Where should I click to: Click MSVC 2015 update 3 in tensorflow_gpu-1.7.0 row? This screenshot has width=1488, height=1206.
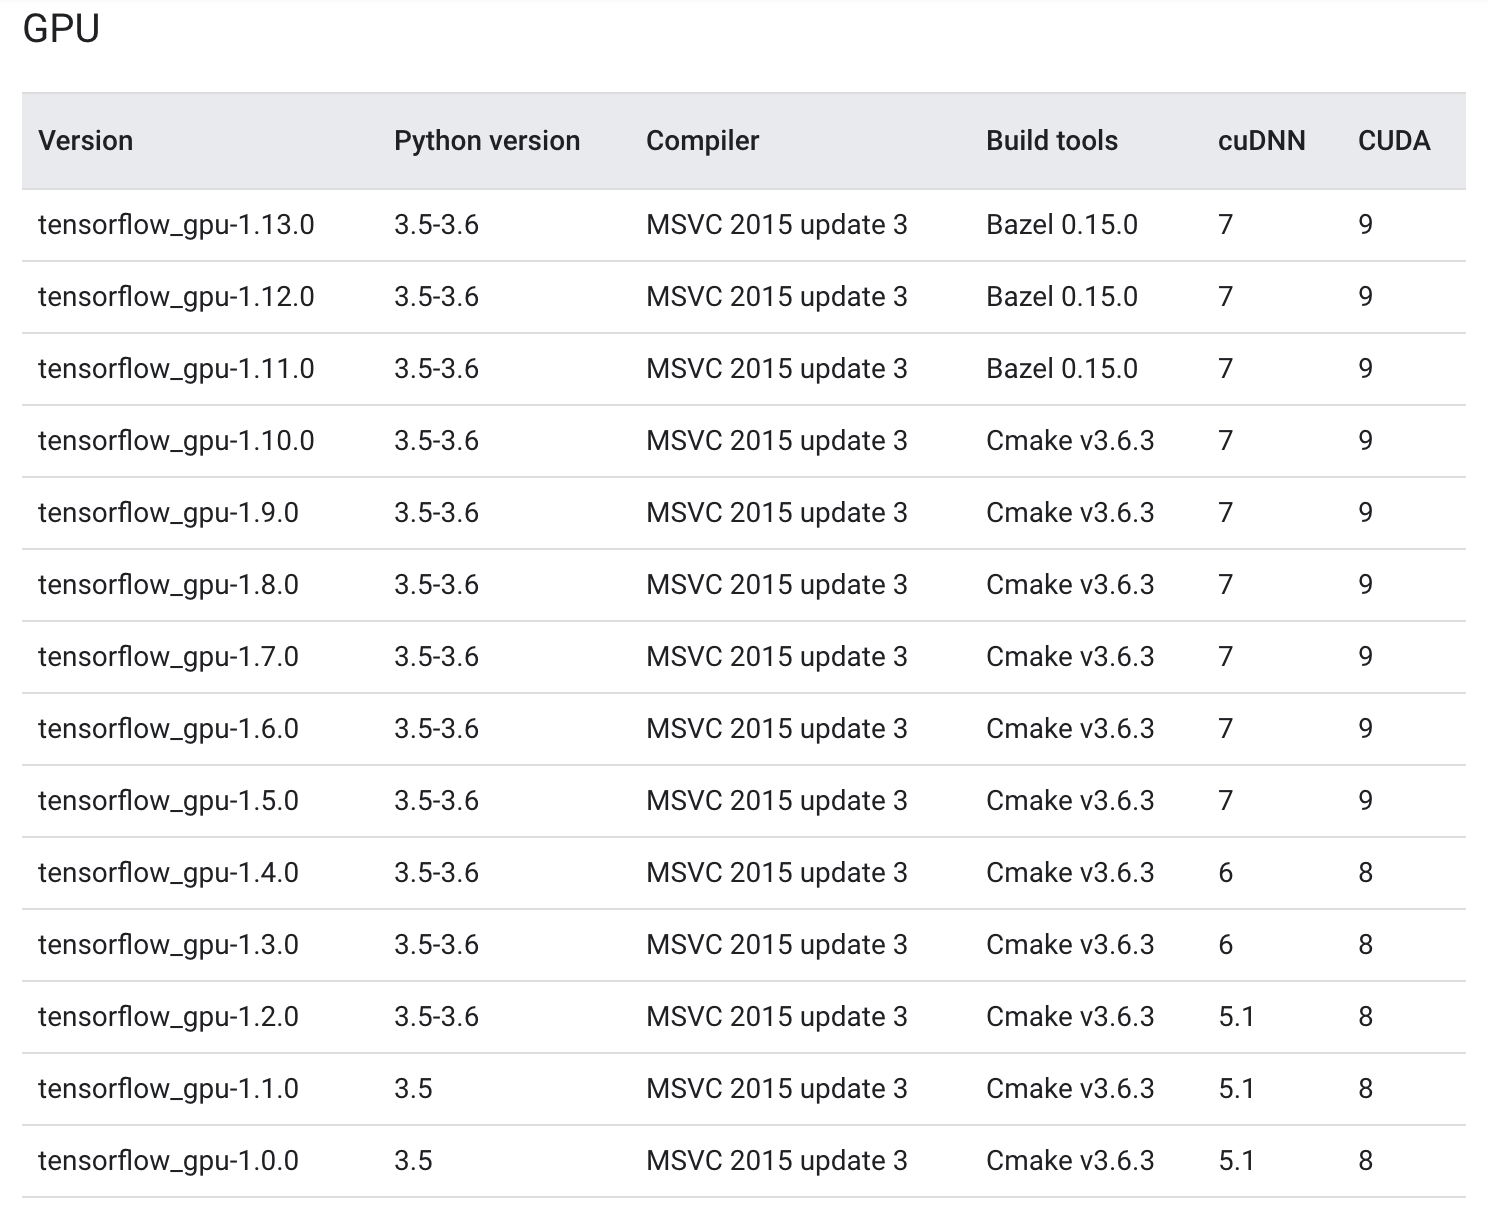point(777,656)
